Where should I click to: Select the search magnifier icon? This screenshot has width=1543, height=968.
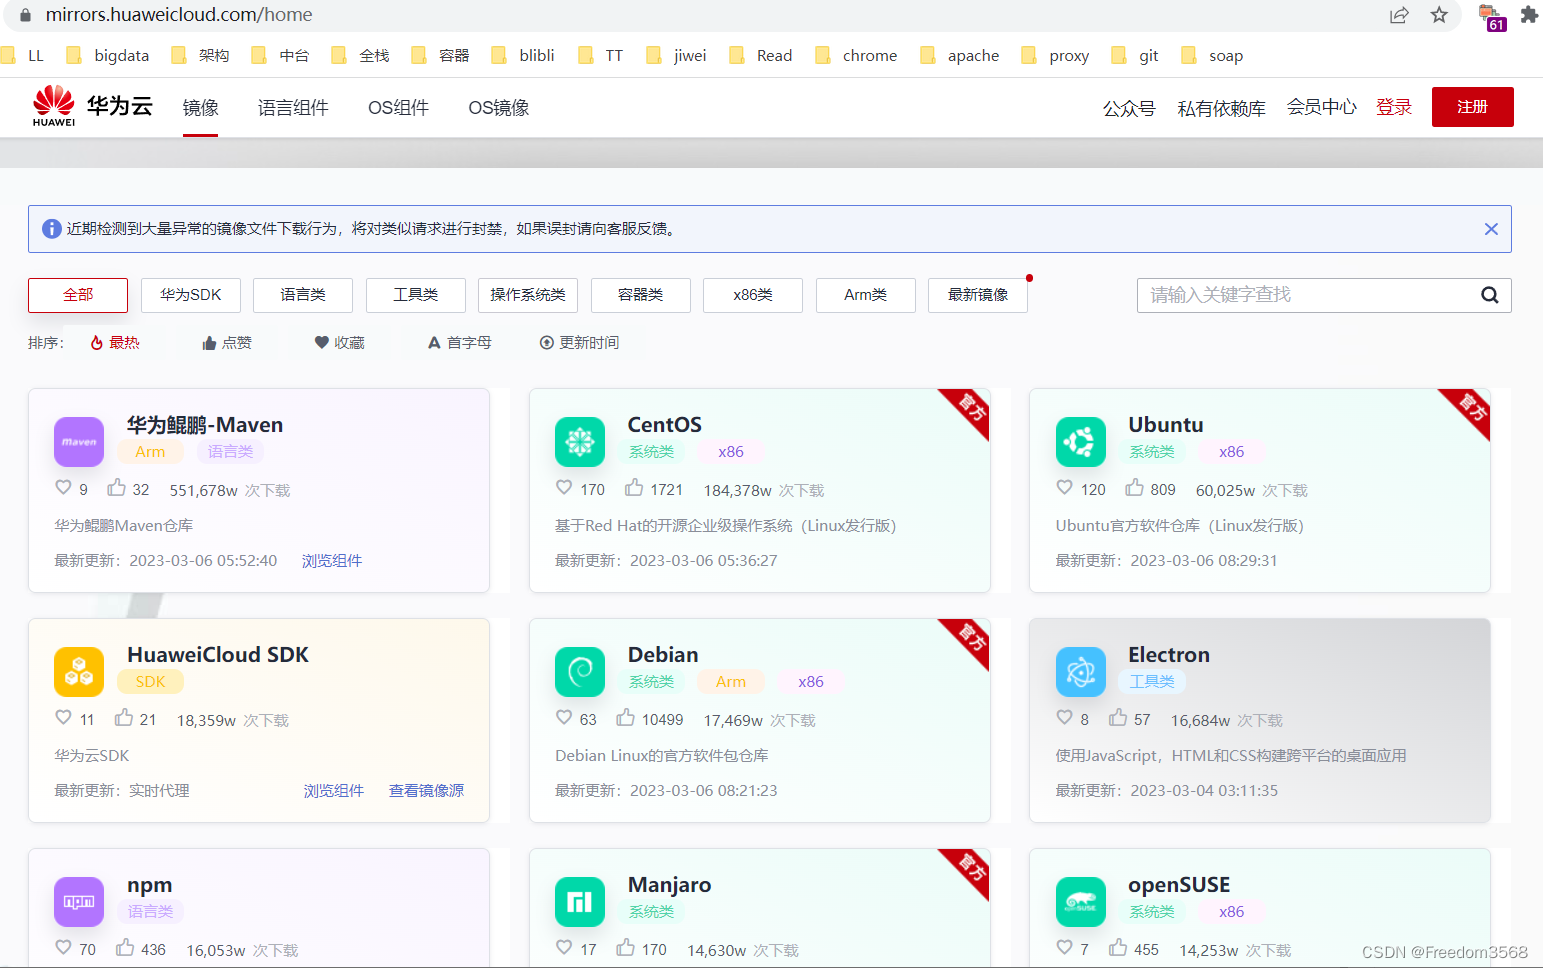[x=1489, y=295]
